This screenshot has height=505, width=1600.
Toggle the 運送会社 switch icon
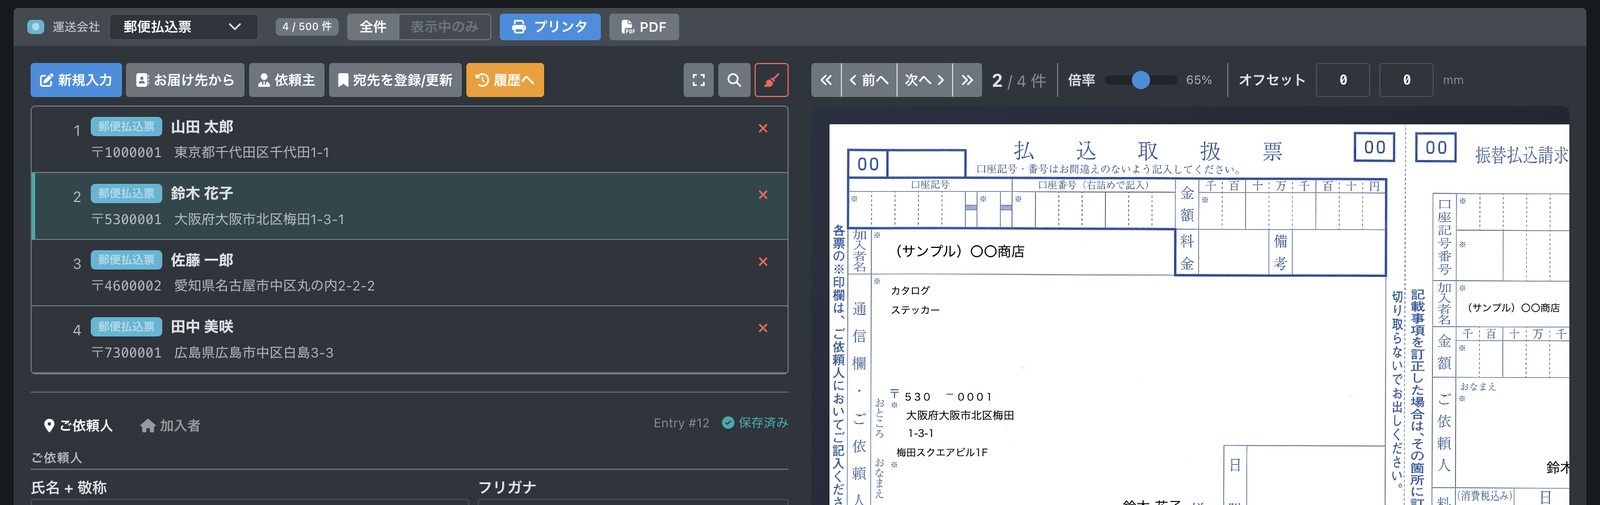click(36, 27)
